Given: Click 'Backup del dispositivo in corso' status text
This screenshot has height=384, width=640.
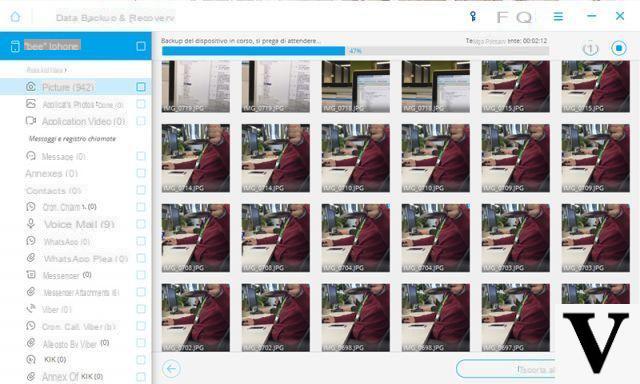Looking at the screenshot, I should 241,41.
